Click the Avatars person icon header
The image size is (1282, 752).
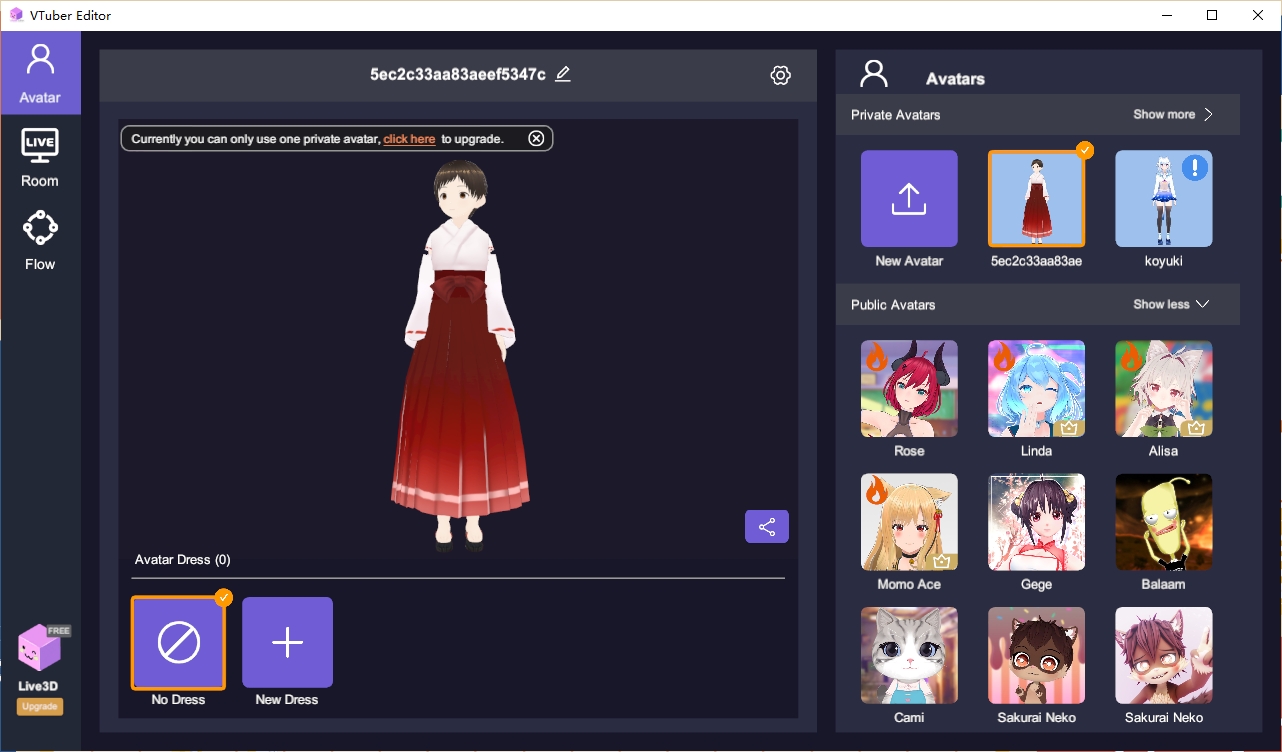click(x=873, y=72)
